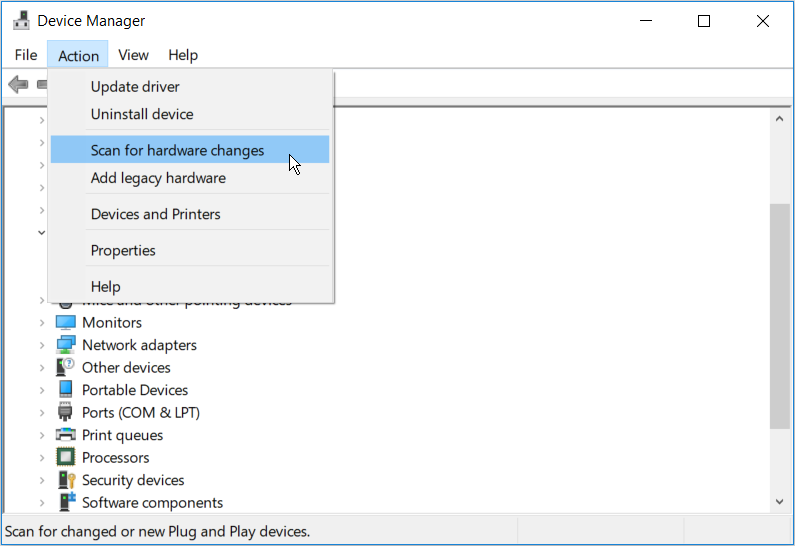
Task: Choose Uninstall device from the menu
Action: [x=190, y=114]
